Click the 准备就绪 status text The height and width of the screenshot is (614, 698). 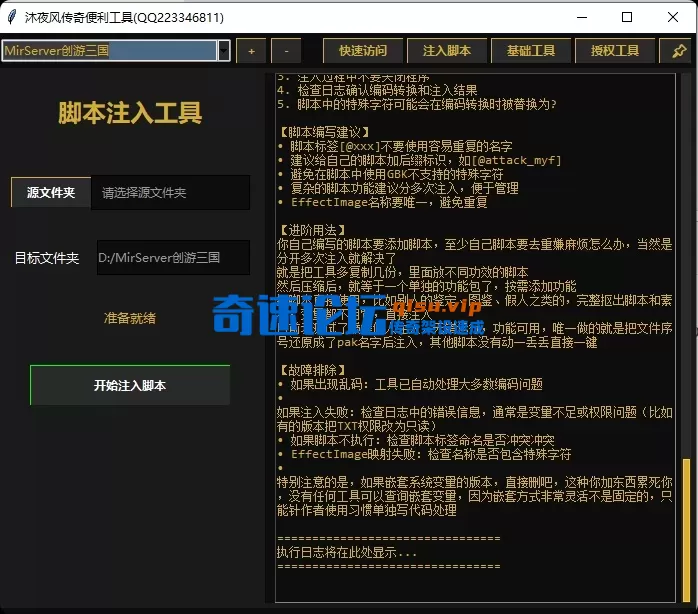click(x=130, y=318)
